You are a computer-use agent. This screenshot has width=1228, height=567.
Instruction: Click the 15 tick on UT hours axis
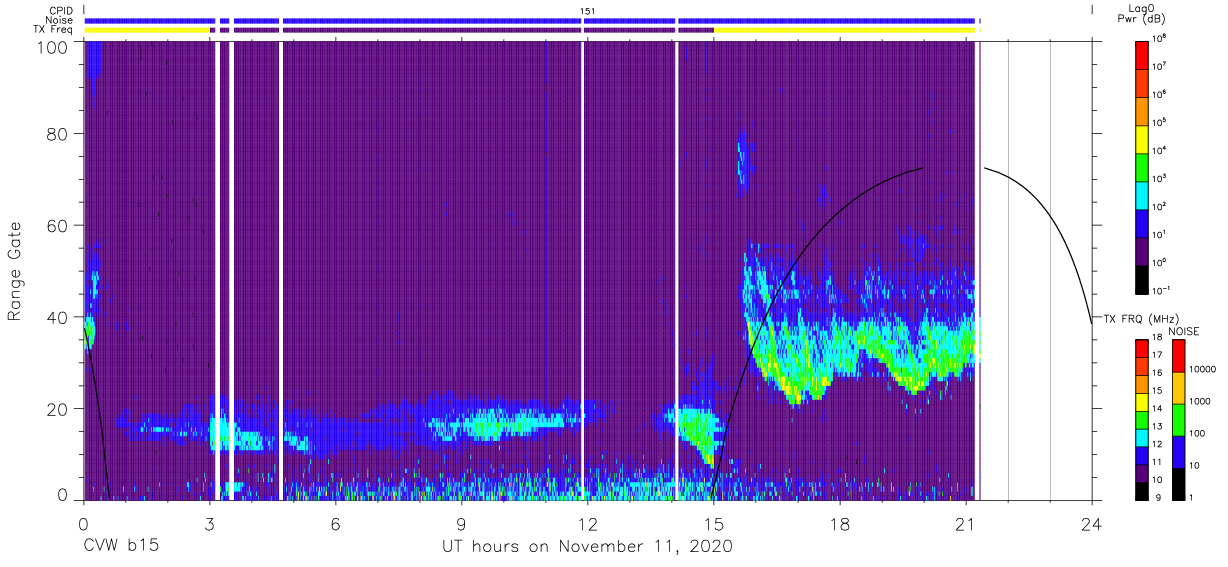[x=714, y=523]
